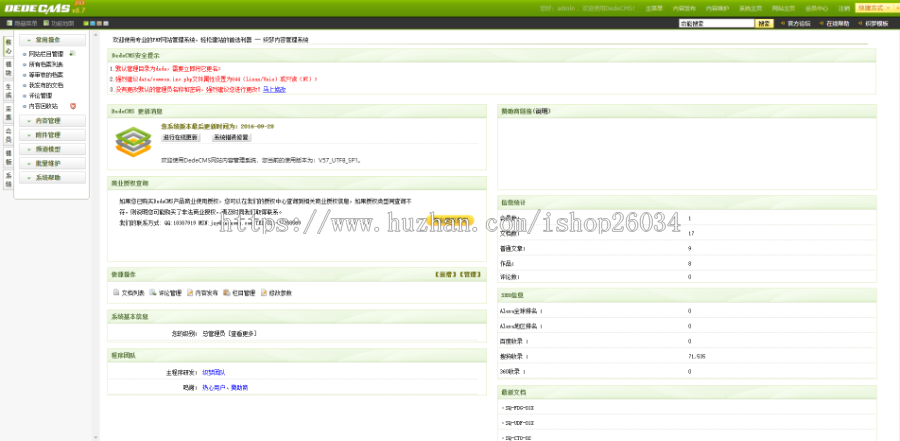Viewport: 900px width, 441px height.
Task: Switch to the 会员 vertical tab
Action: (x=8, y=134)
